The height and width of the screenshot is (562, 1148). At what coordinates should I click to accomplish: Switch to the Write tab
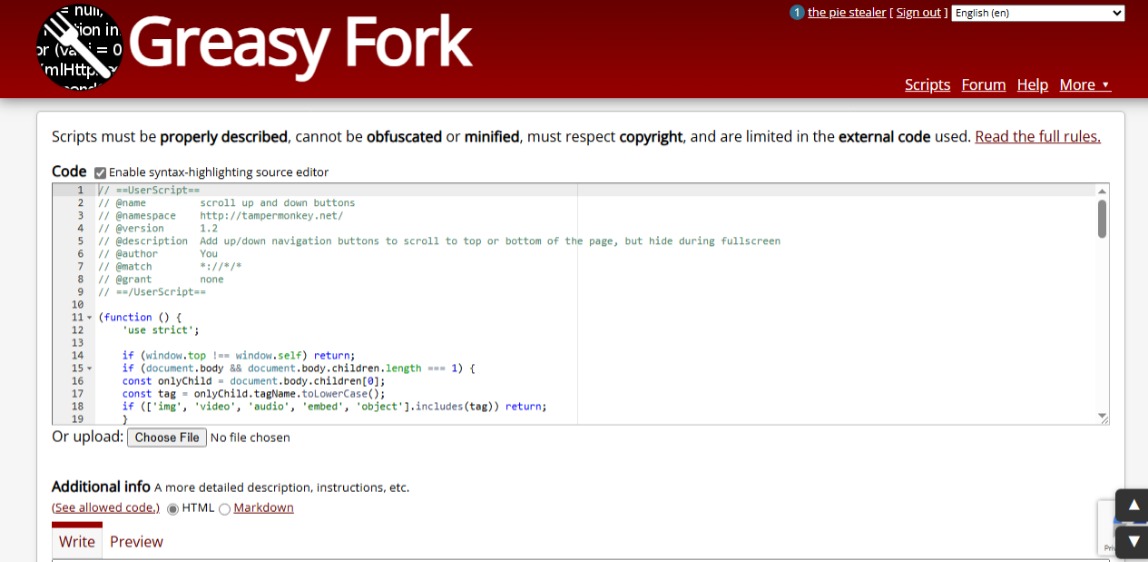click(77, 542)
